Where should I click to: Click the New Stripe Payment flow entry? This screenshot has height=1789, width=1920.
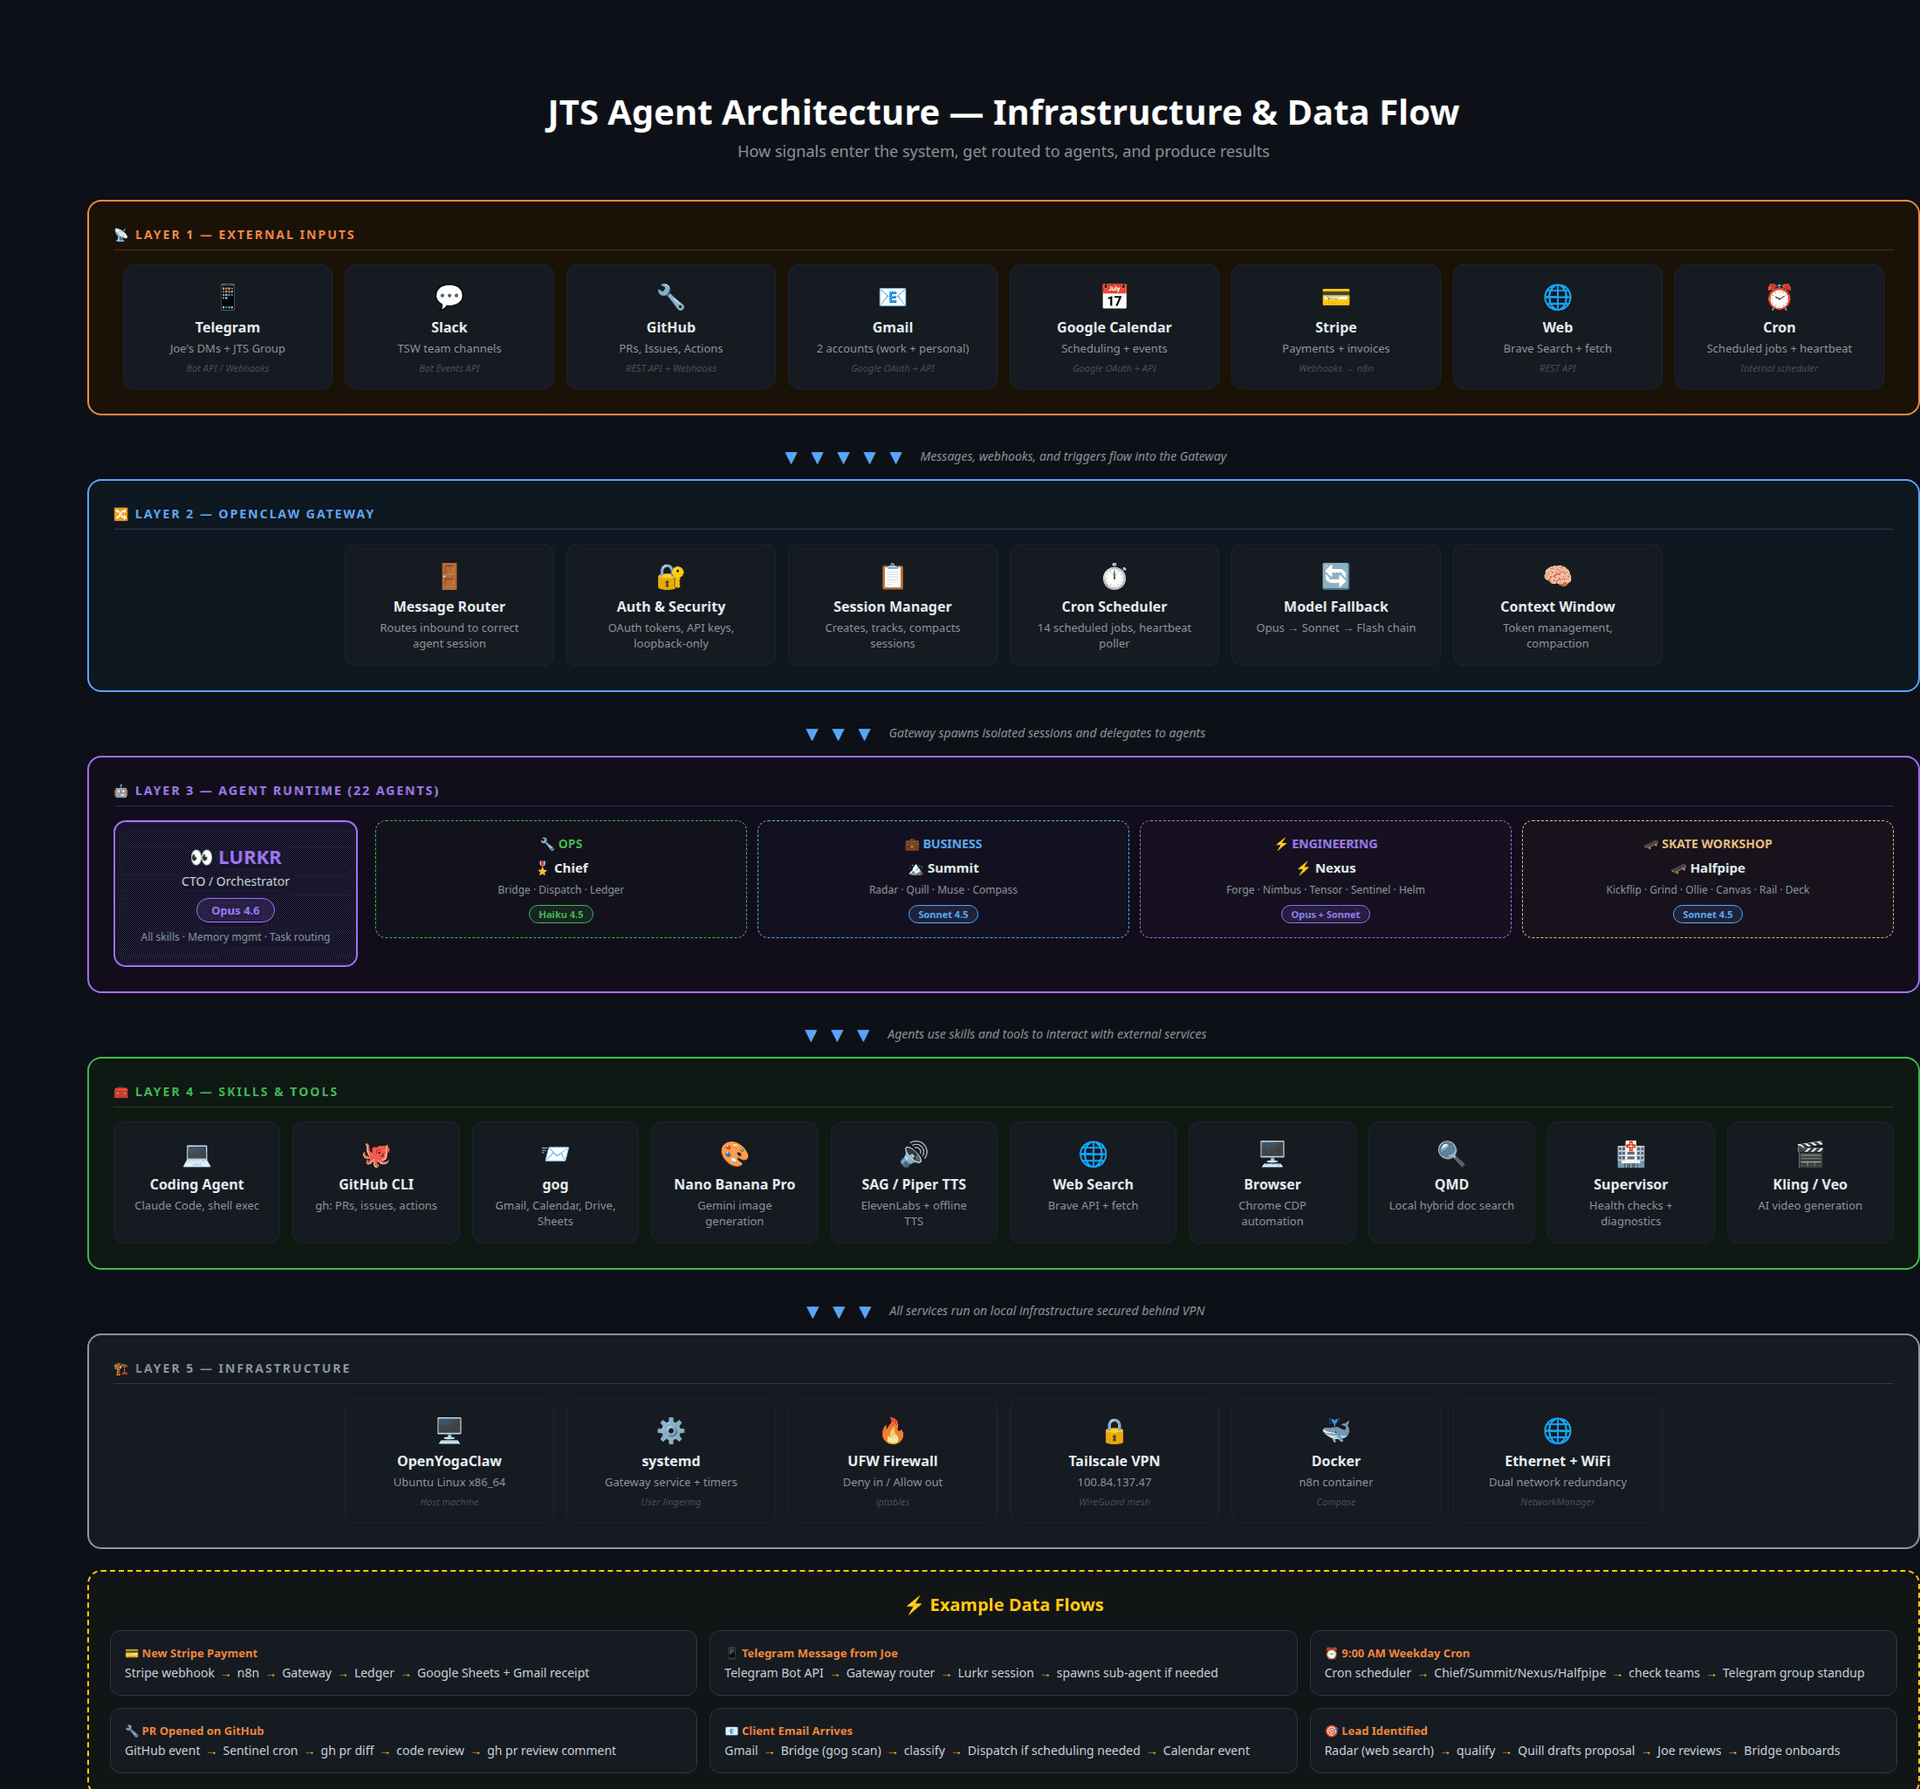403,1662
